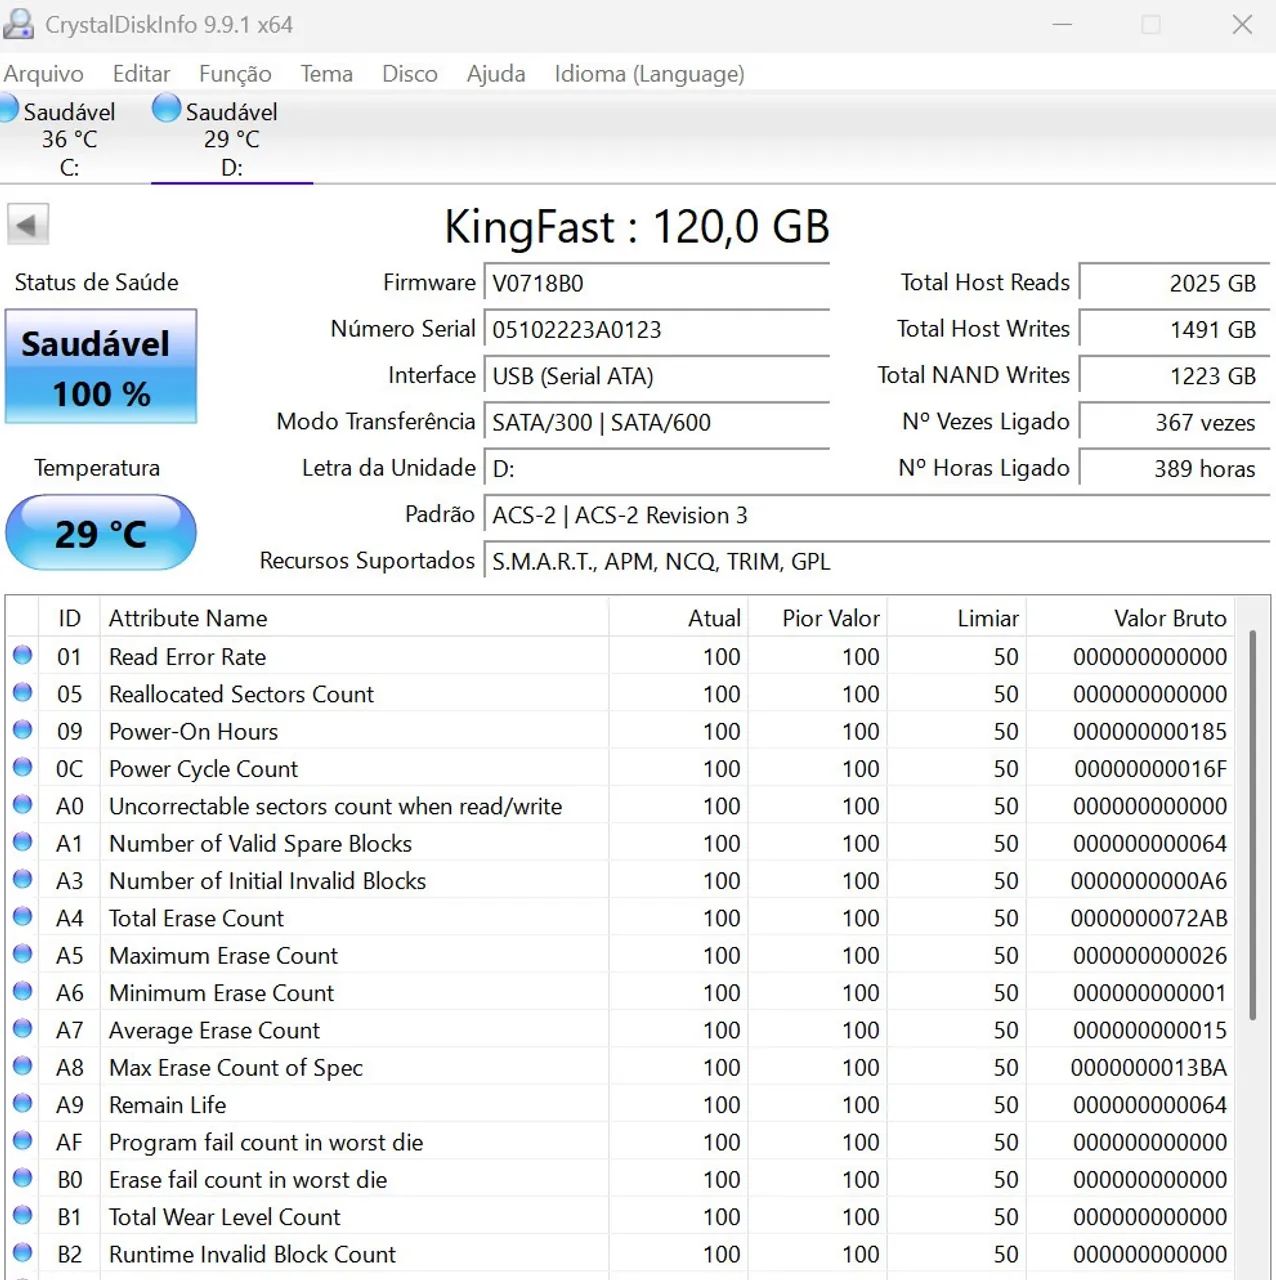
Task: Click status orb for Max Erase Count of Spec
Action: 22,1066
